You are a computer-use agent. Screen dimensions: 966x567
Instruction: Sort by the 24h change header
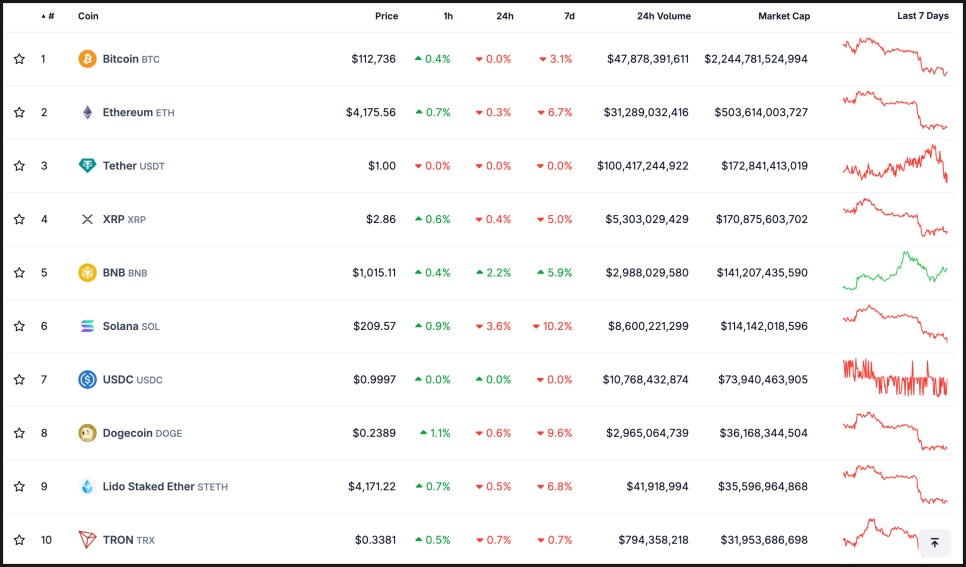pyautogui.click(x=505, y=17)
